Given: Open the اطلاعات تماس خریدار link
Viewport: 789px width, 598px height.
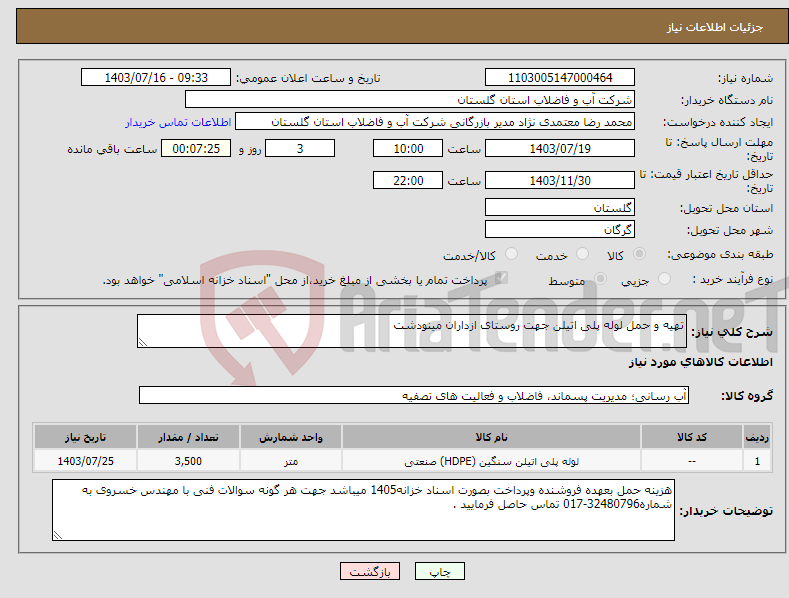Looking at the screenshot, I should [178, 122].
